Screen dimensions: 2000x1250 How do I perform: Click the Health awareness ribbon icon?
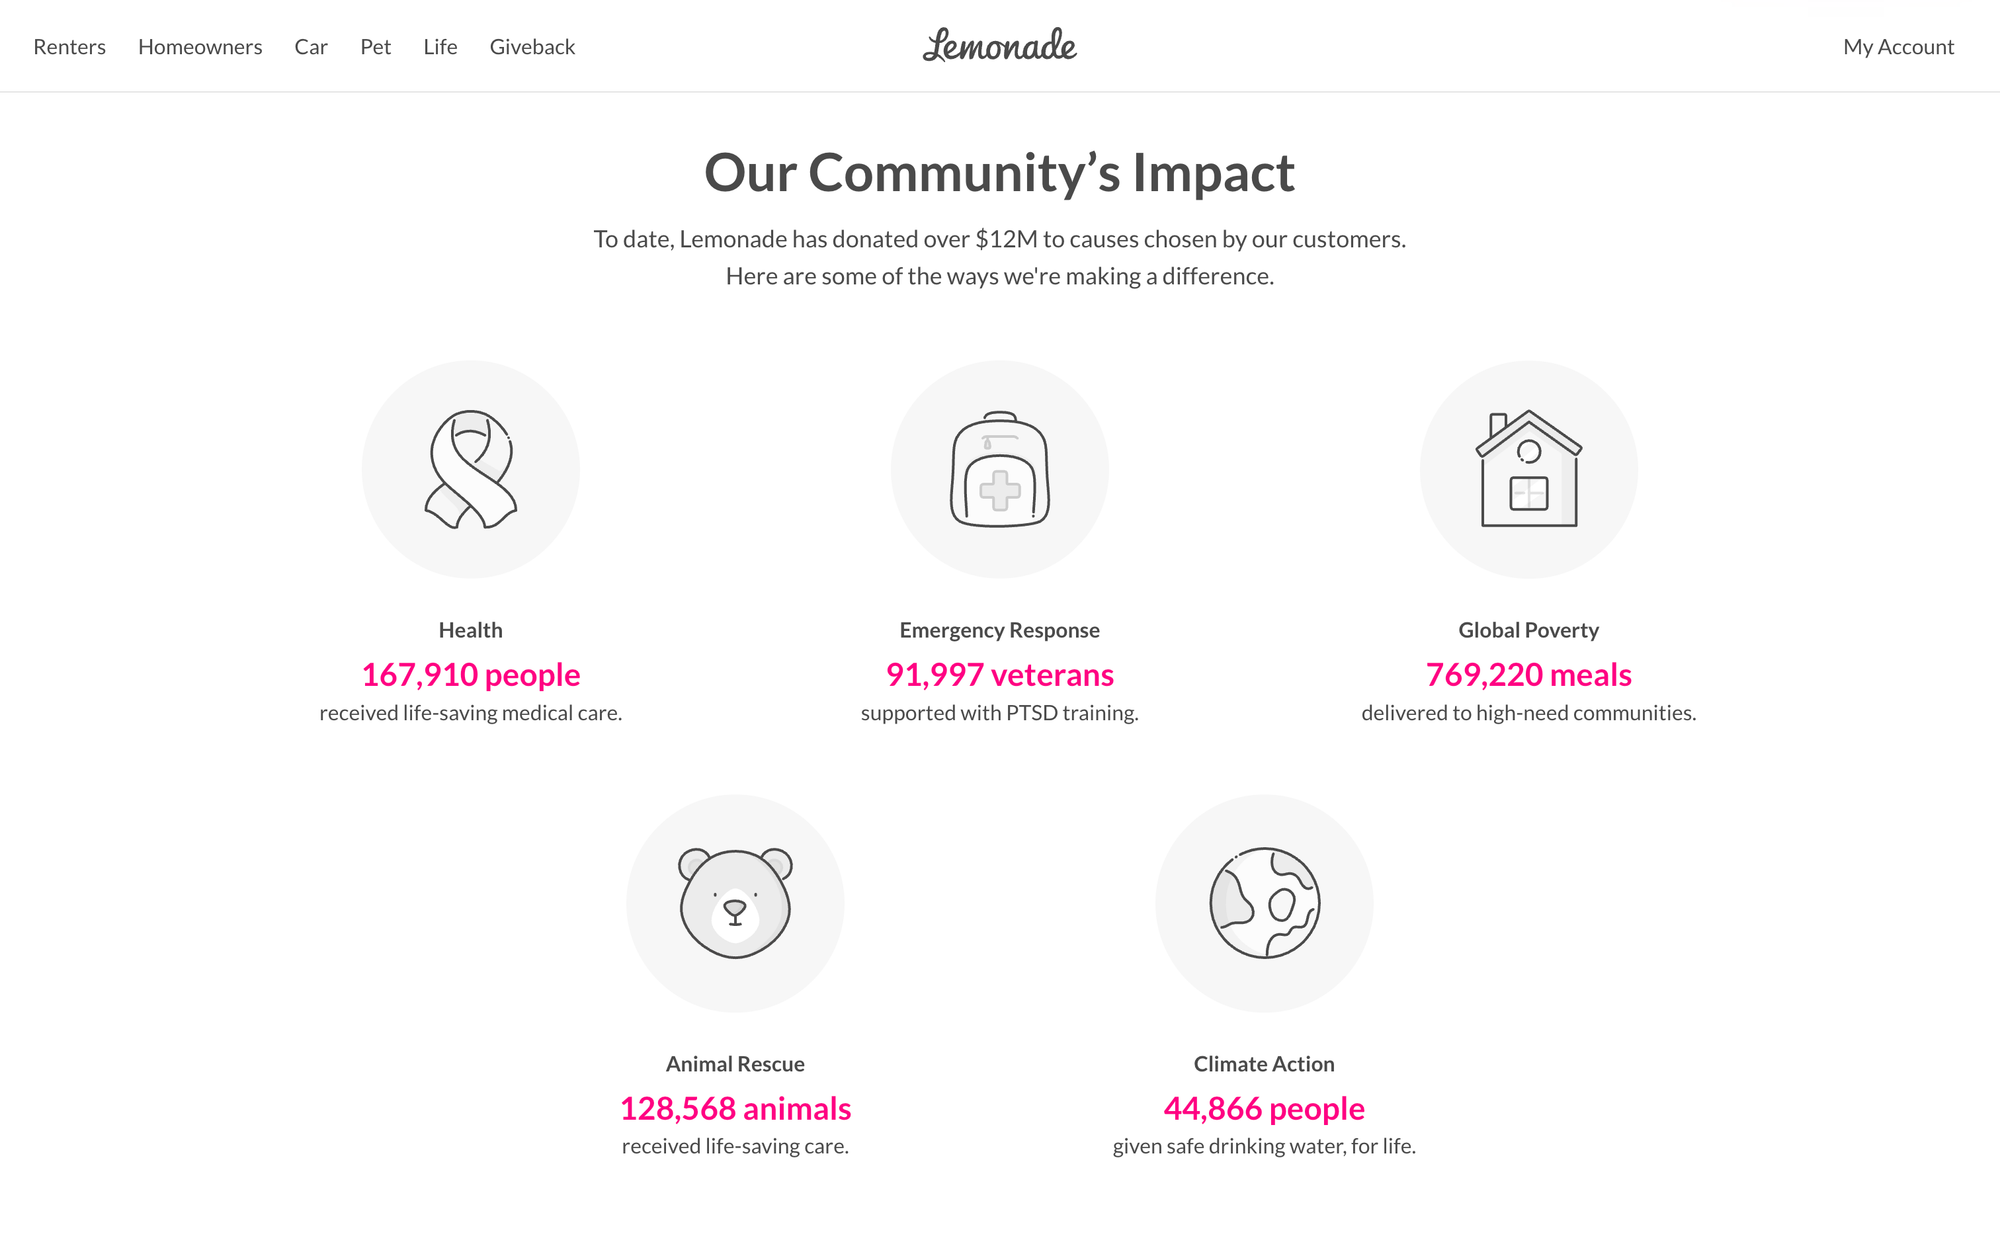[x=471, y=469]
